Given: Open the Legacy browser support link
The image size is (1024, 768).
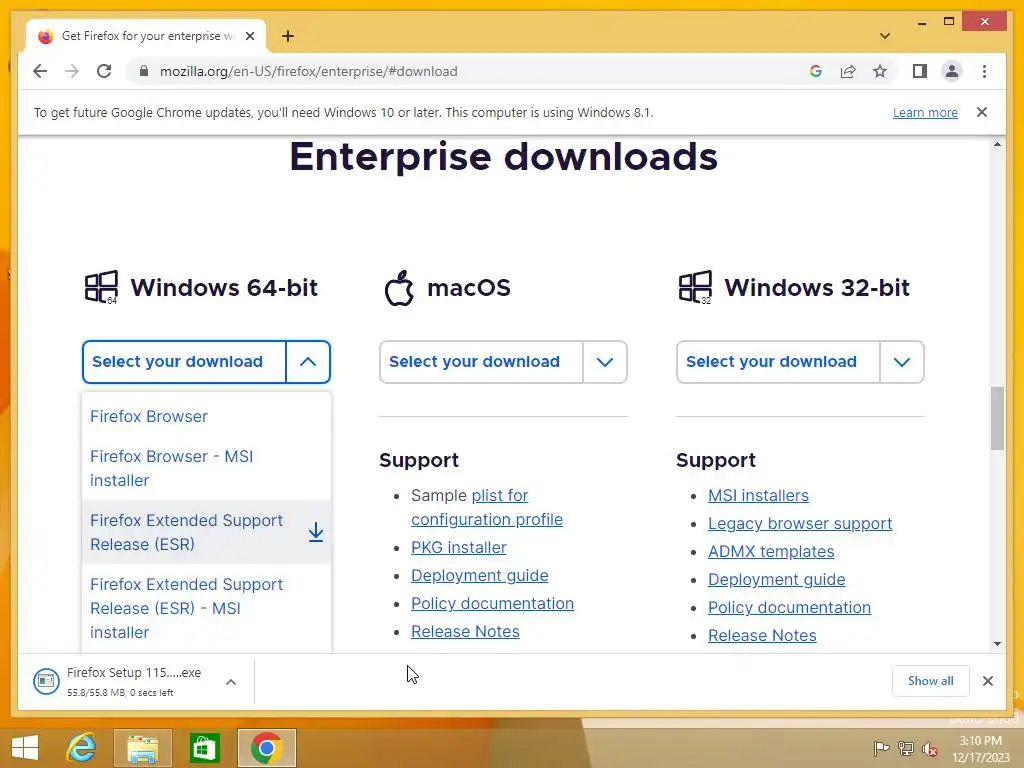Looking at the screenshot, I should 800,524.
